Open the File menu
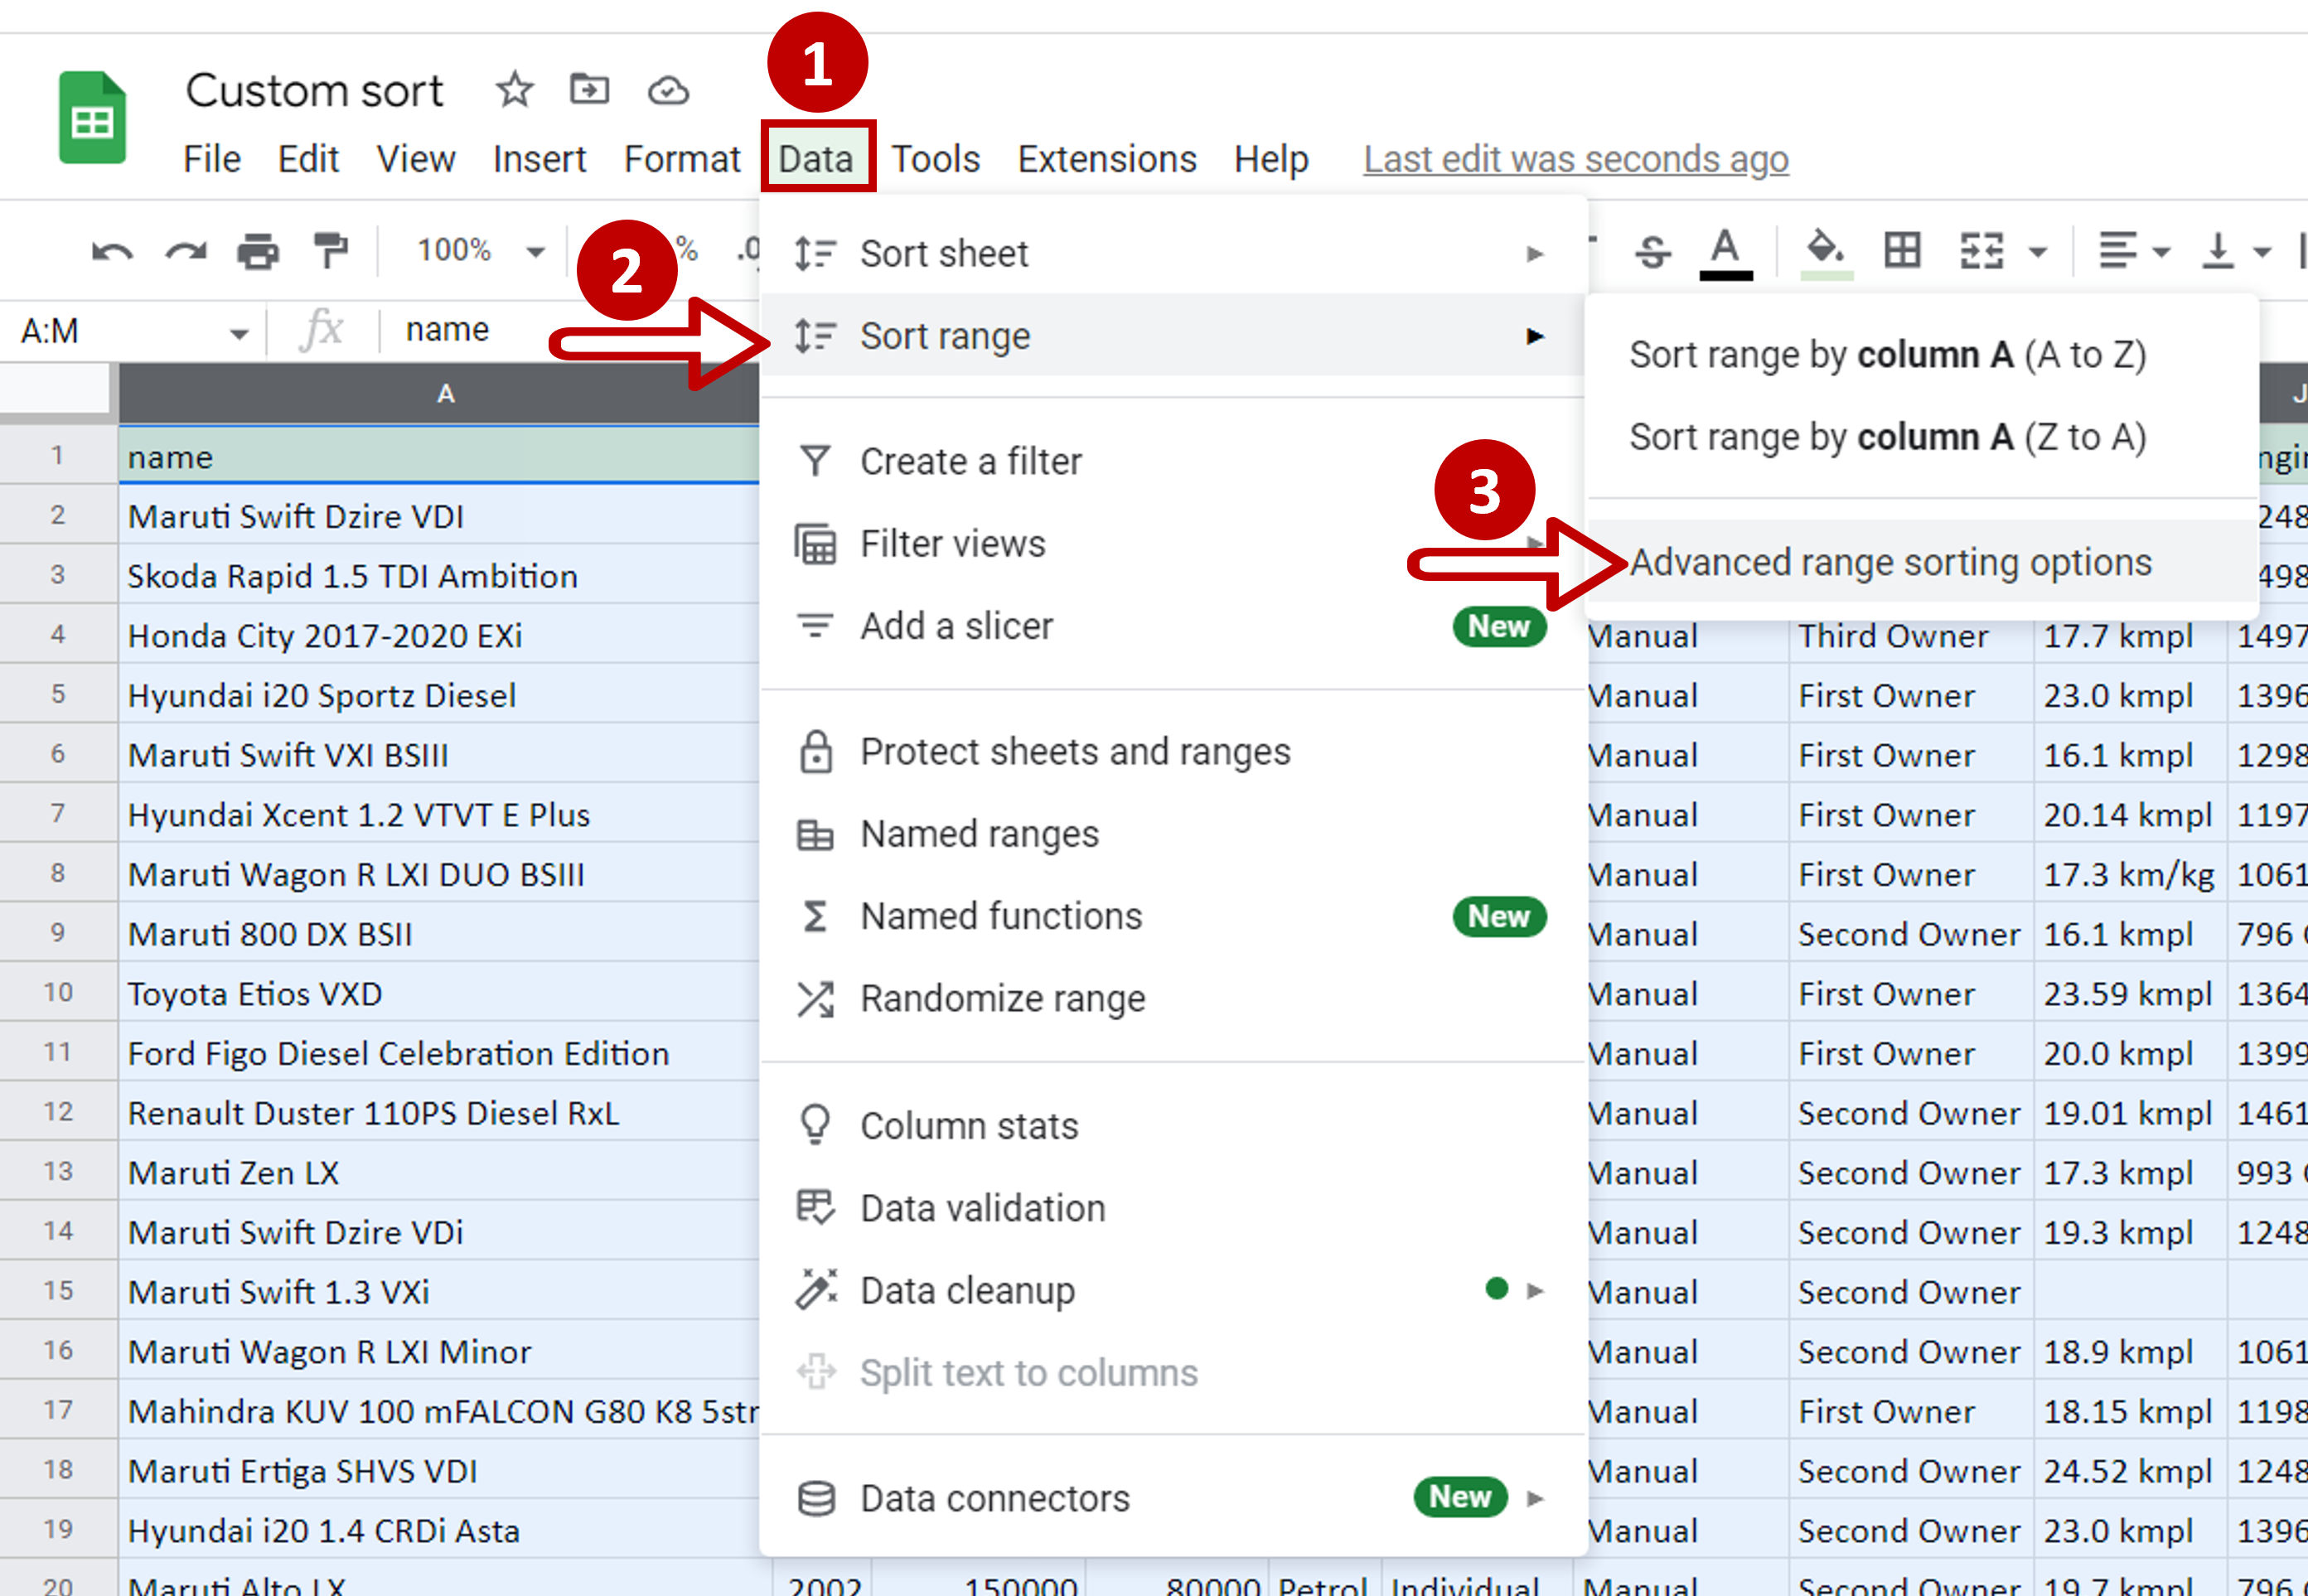The image size is (2308, 1596). pos(212,159)
